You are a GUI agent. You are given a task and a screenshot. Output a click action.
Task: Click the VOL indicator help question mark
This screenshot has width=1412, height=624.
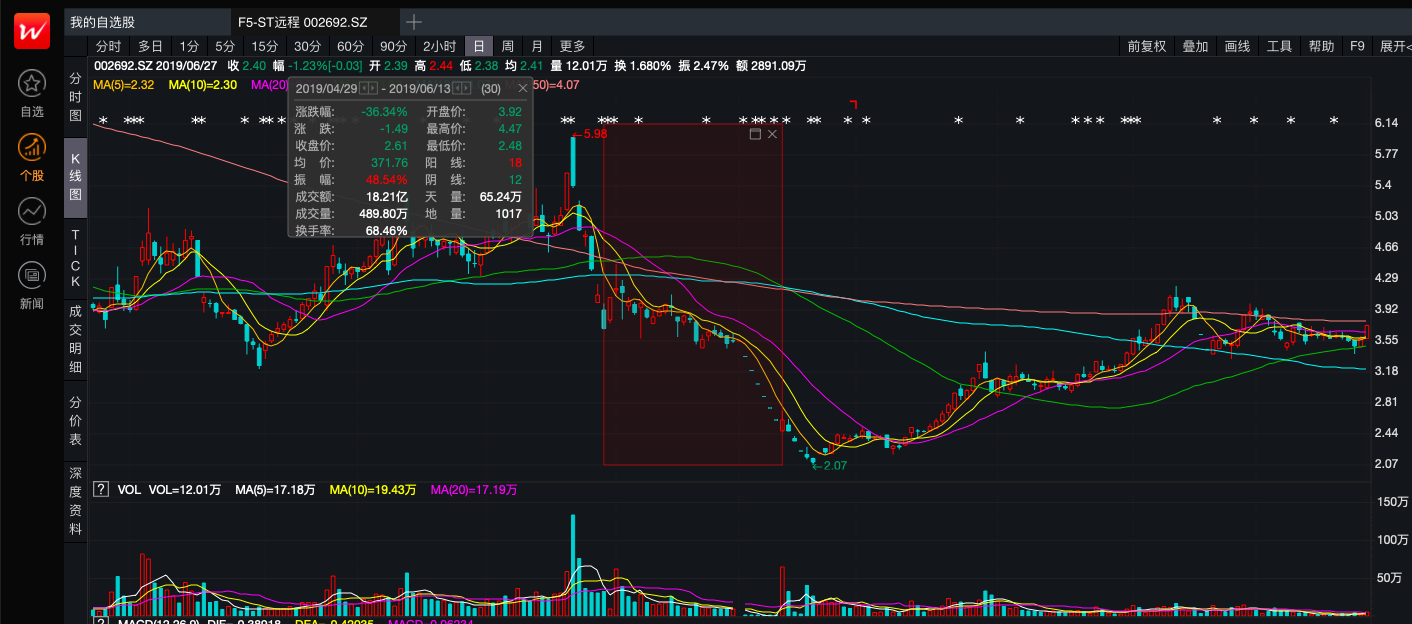[x=100, y=489]
